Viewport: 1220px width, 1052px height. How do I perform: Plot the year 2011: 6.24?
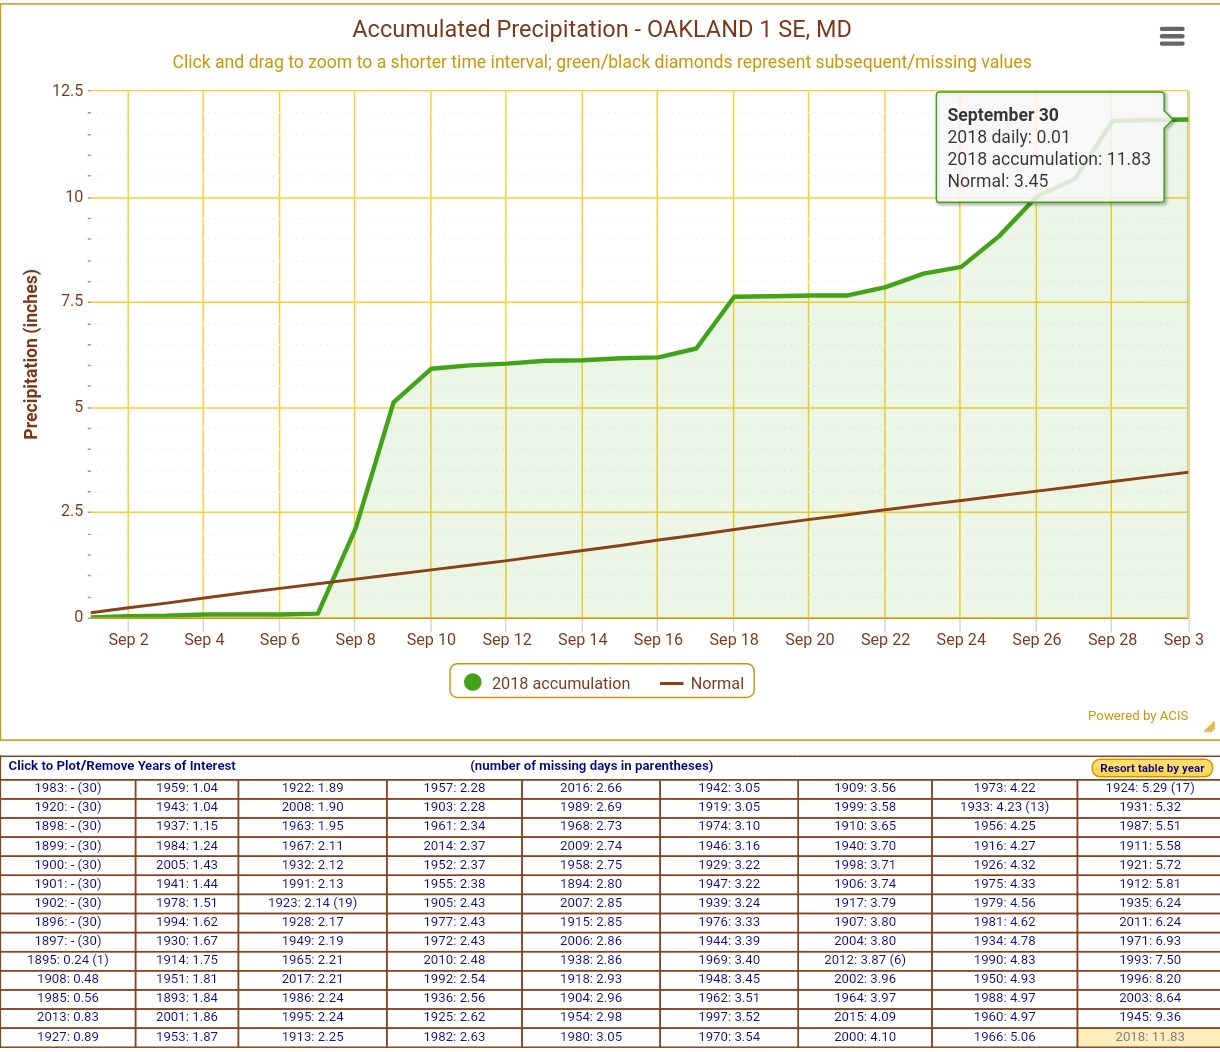(x=1149, y=922)
